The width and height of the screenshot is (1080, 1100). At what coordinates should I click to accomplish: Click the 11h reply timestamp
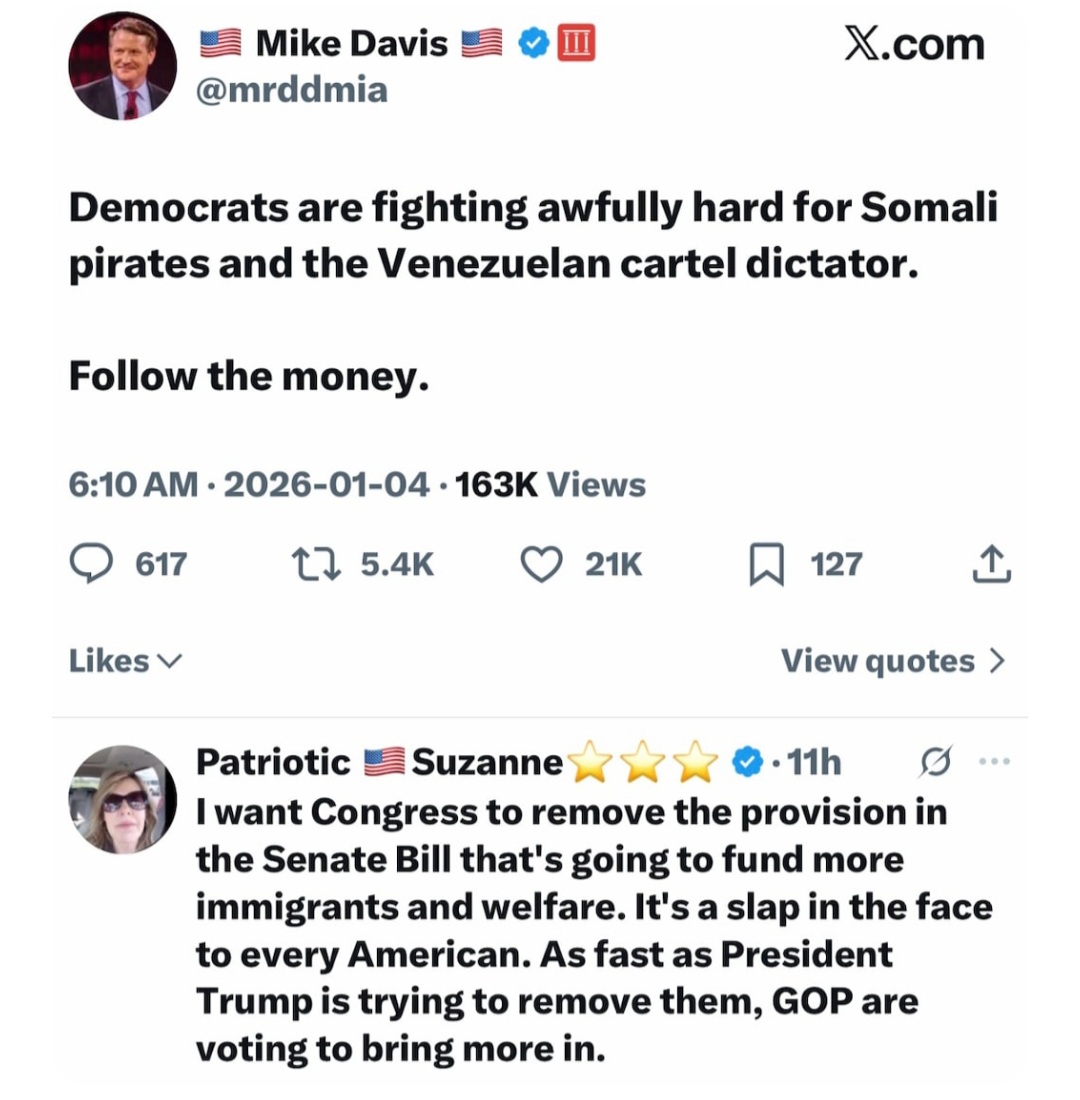click(x=814, y=763)
